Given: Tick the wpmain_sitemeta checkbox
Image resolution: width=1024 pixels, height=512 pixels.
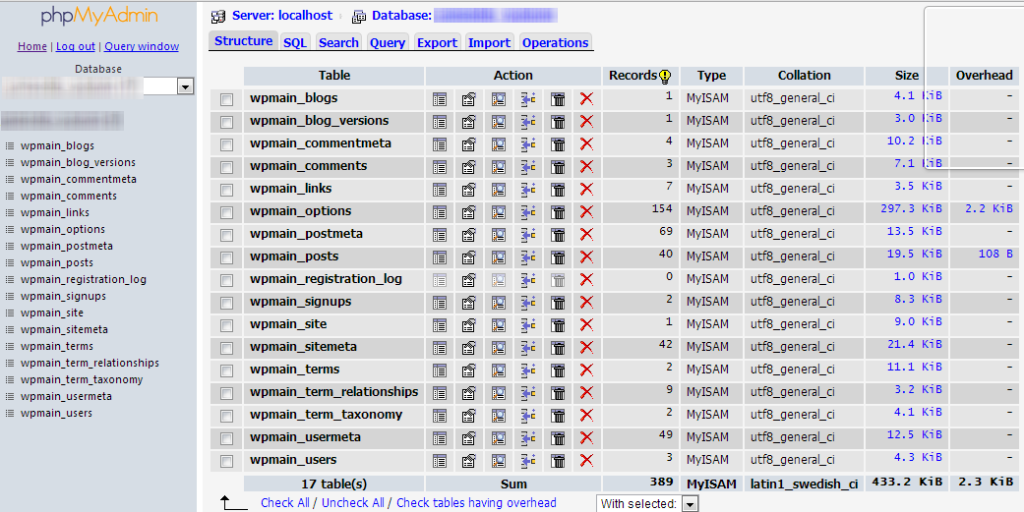Looking at the screenshot, I should (x=227, y=348).
